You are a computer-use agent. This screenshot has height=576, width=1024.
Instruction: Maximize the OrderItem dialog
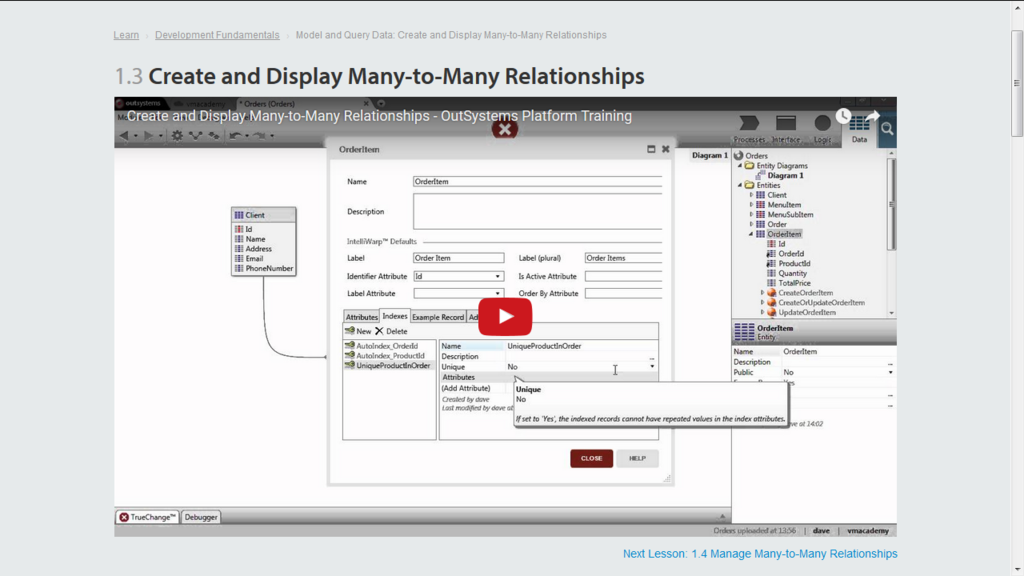pyautogui.click(x=651, y=149)
